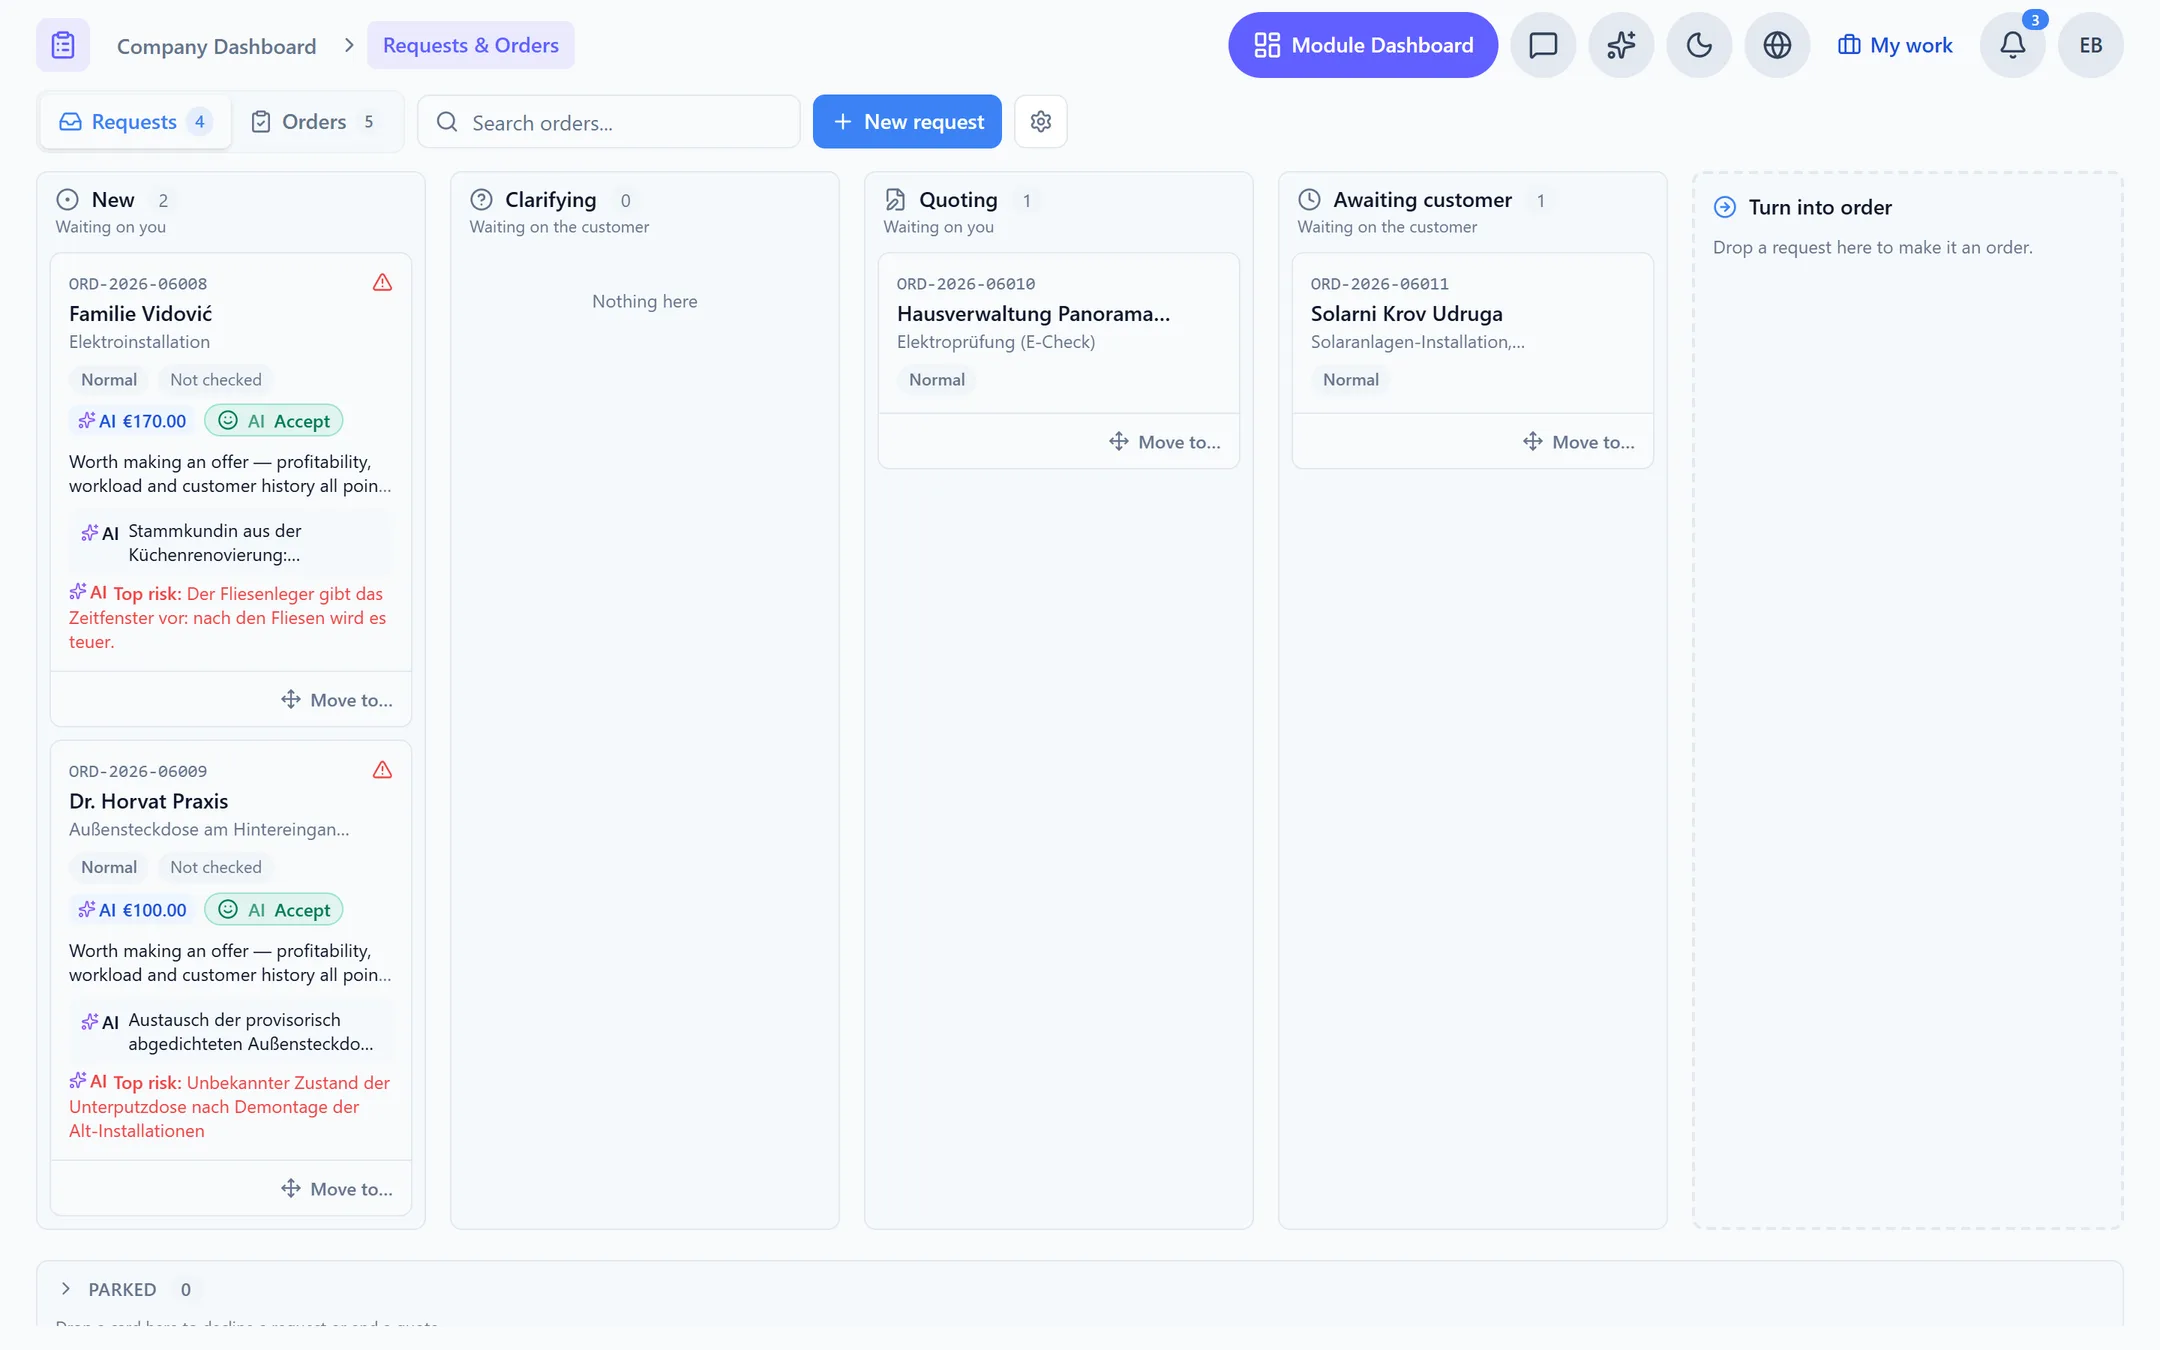This screenshot has width=2160, height=1350.
Task: Click the Turn into order arrow icon
Action: tap(1725, 207)
